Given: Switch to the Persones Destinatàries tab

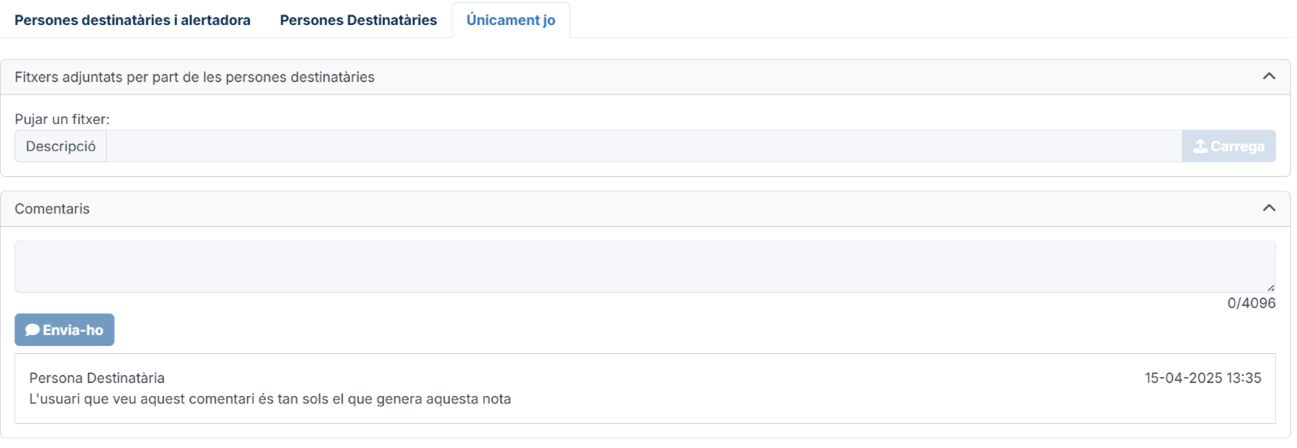Looking at the screenshot, I should [358, 20].
